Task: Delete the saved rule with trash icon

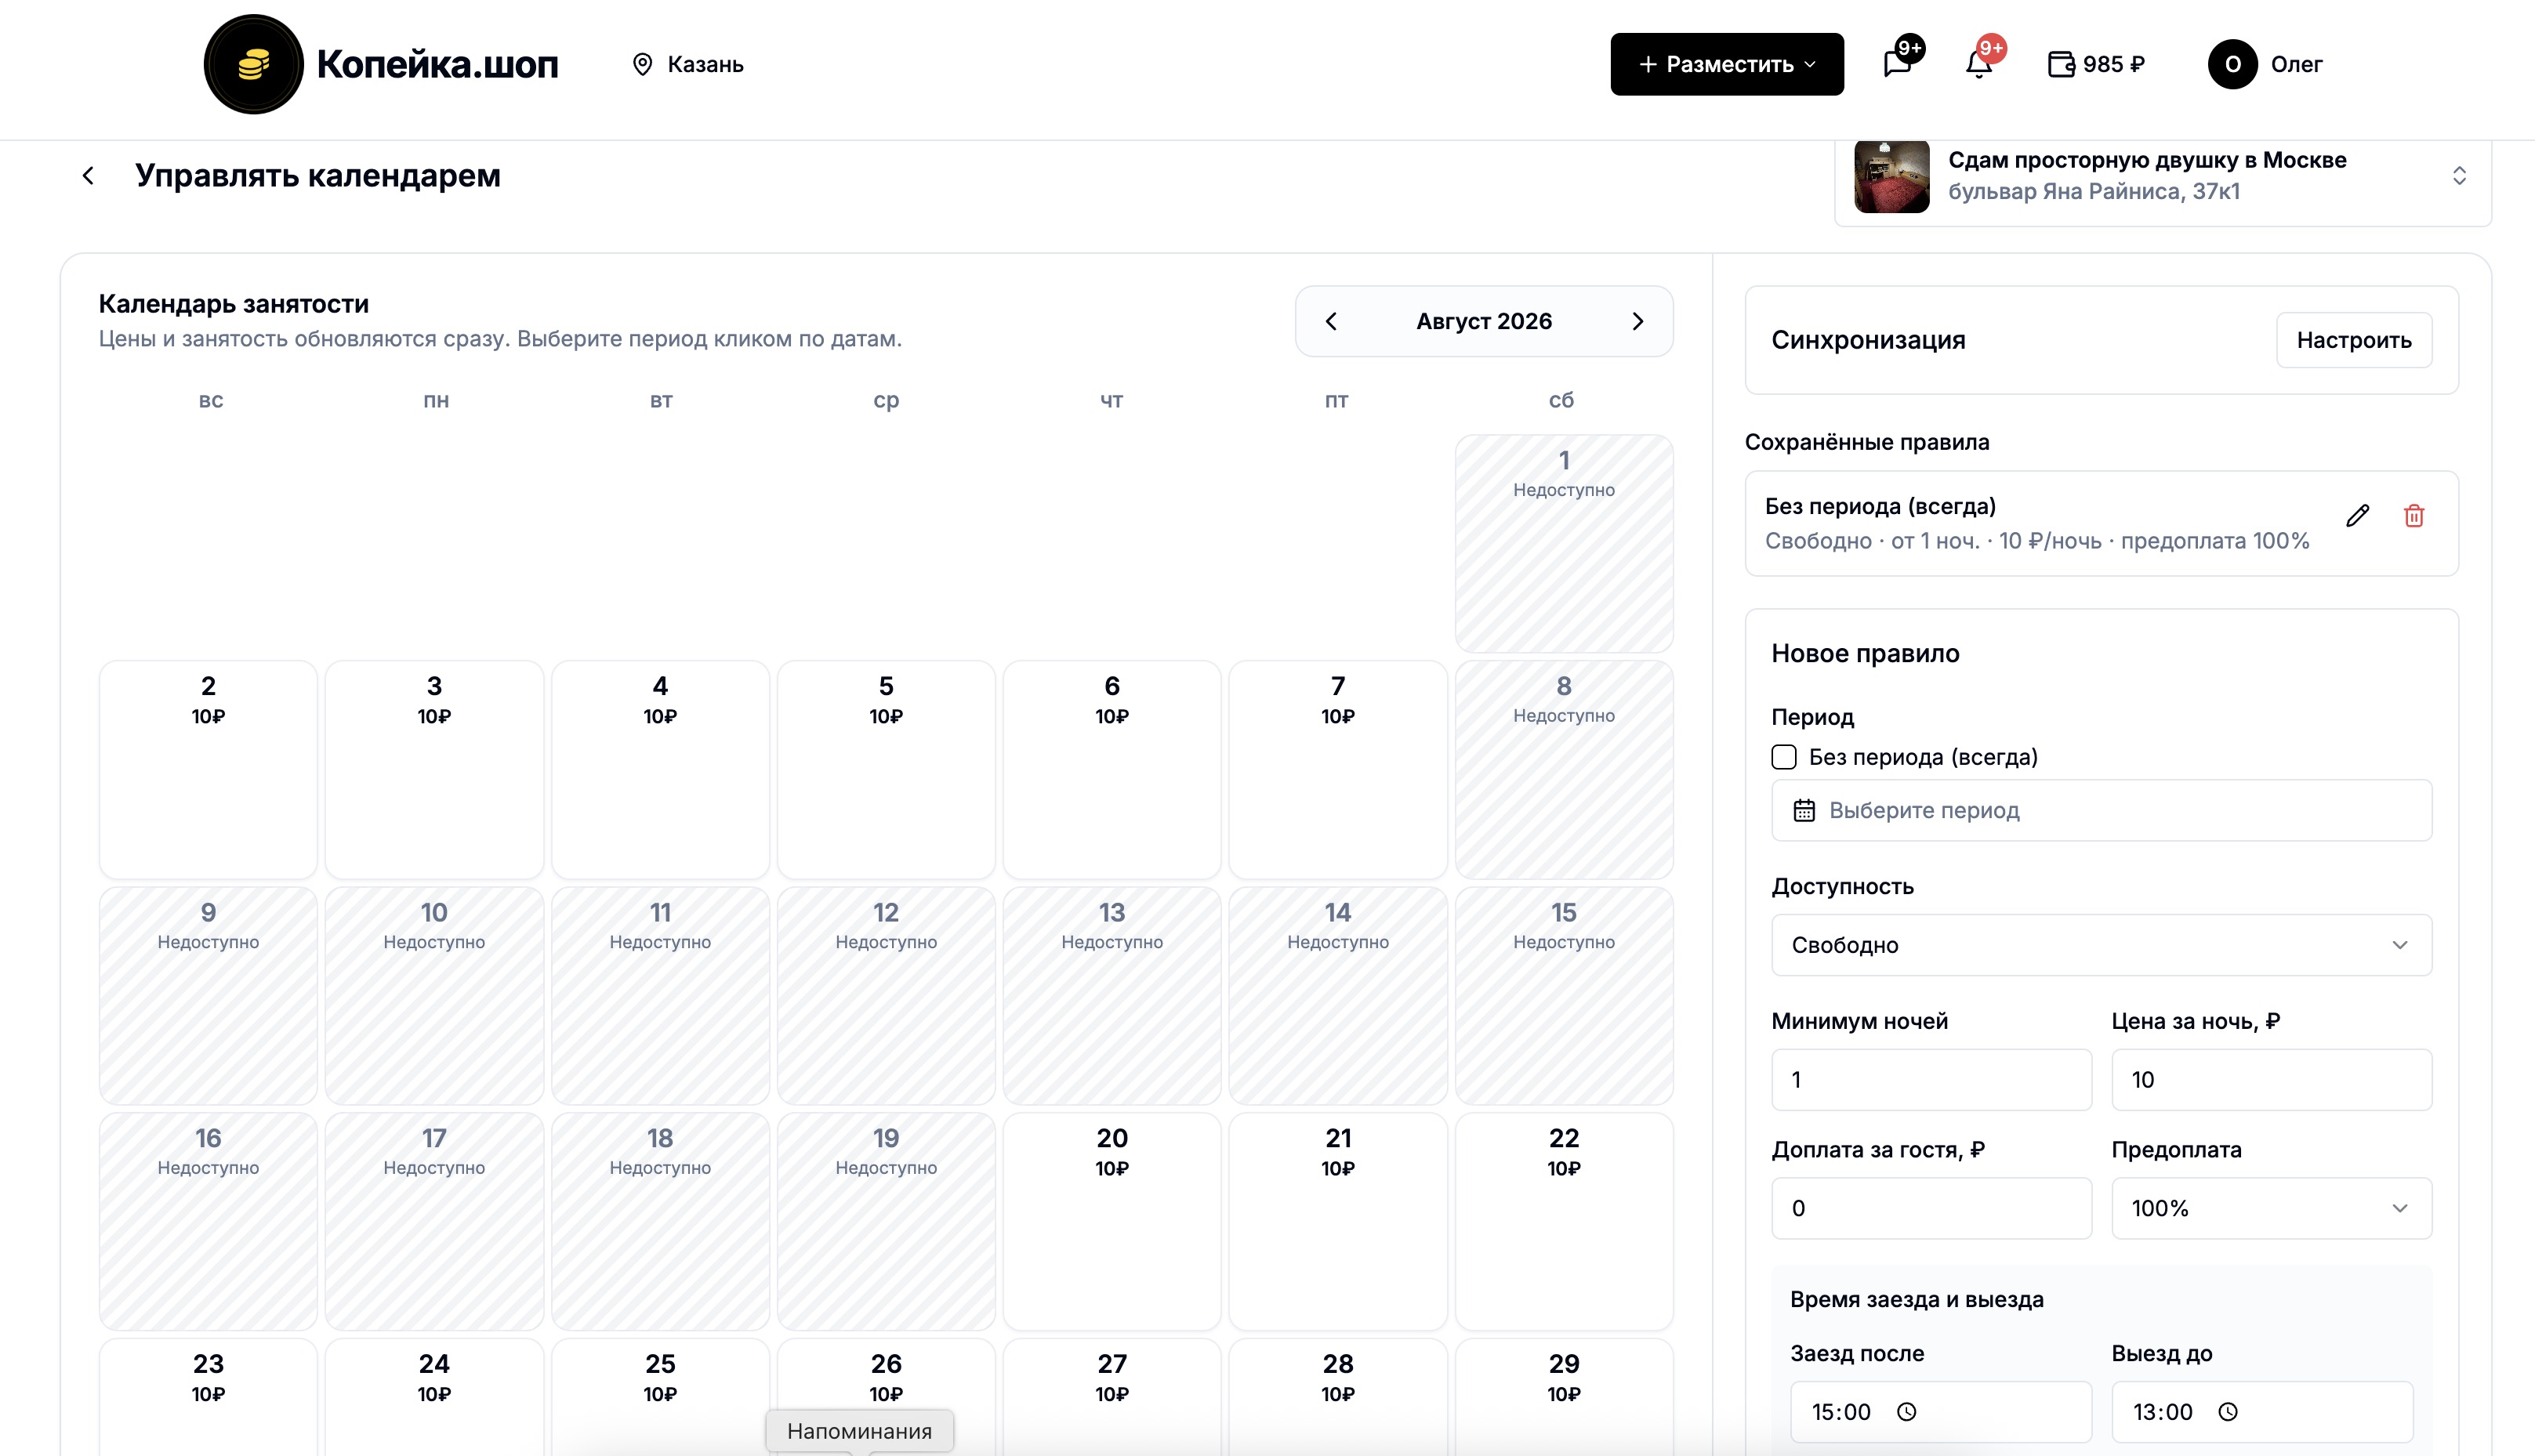Action: 2414,516
